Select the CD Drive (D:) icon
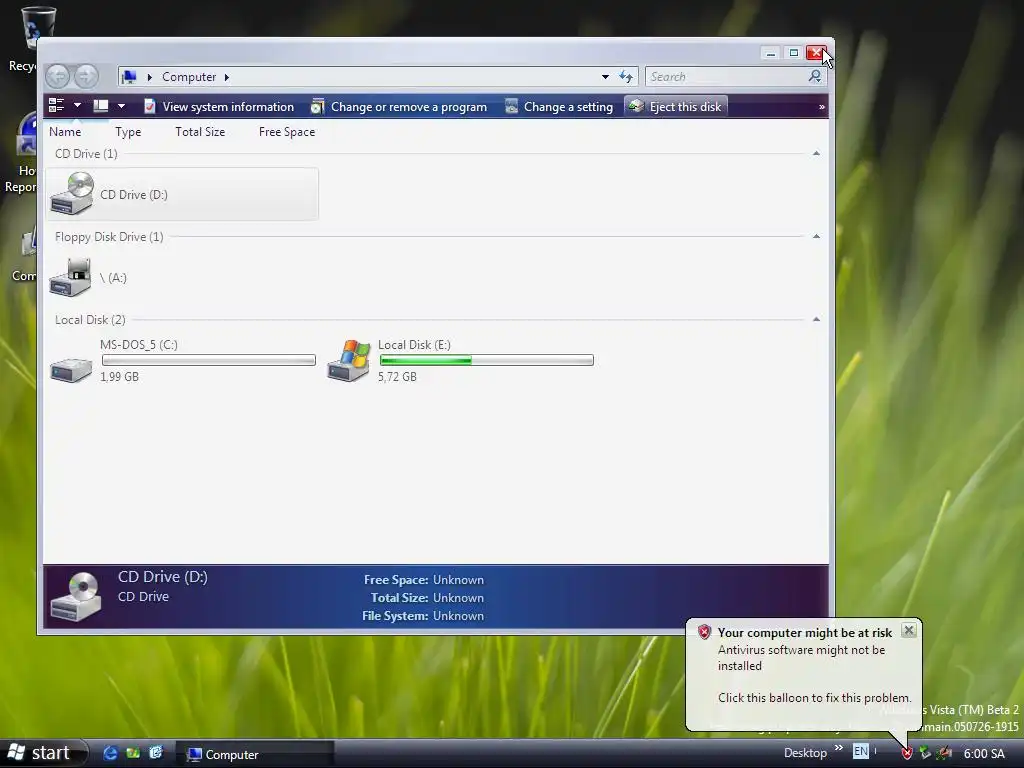The height and width of the screenshot is (768, 1024). tap(72, 193)
